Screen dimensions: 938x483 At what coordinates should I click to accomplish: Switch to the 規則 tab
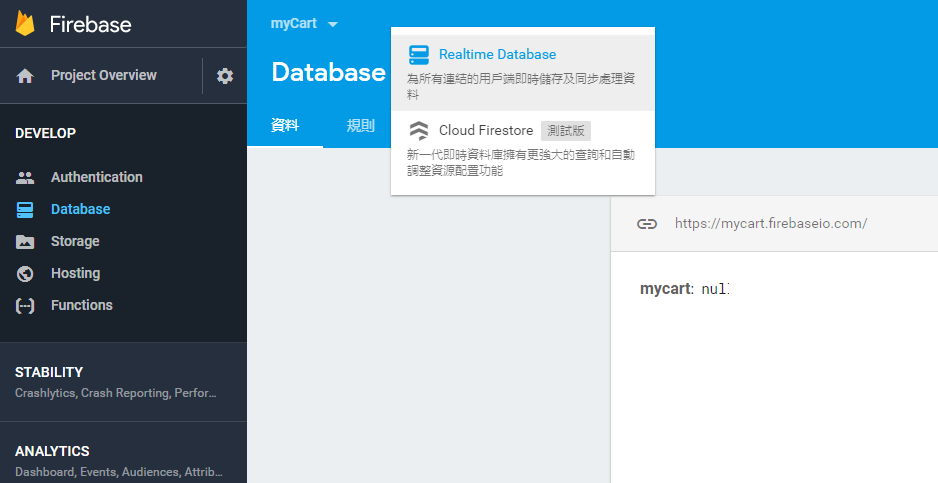(x=360, y=125)
